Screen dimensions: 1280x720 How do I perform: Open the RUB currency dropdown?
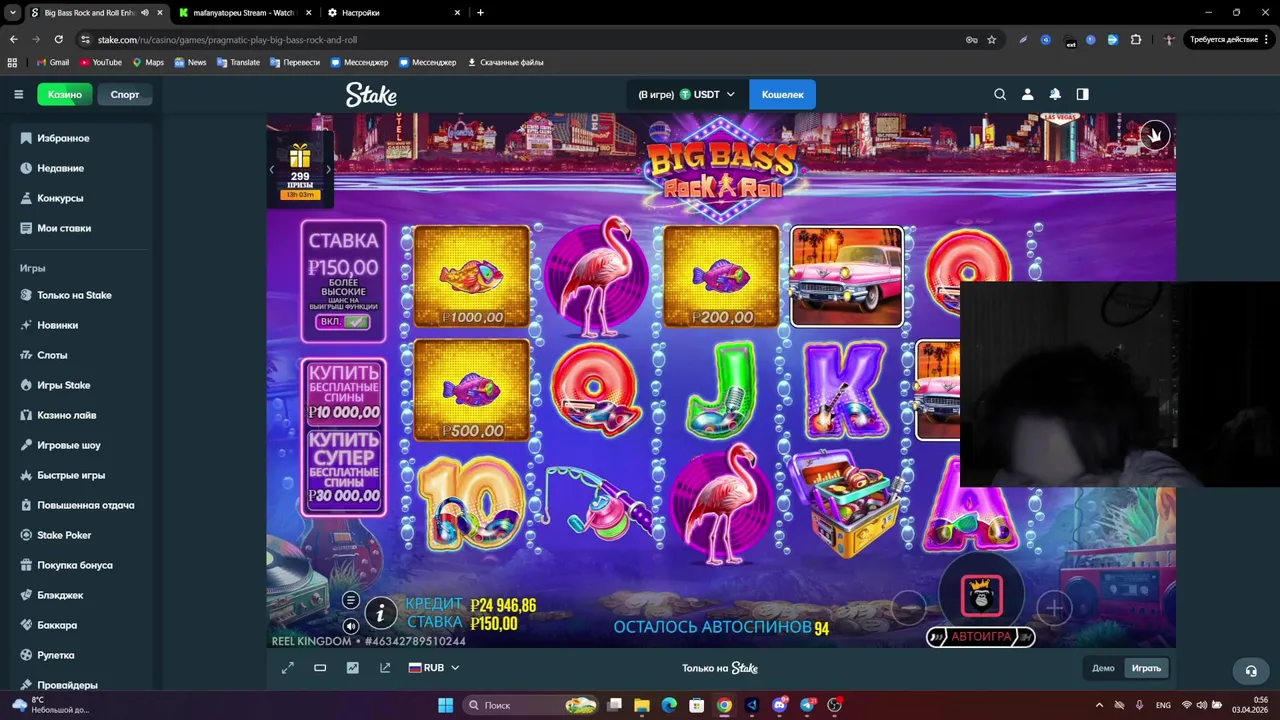coord(434,668)
